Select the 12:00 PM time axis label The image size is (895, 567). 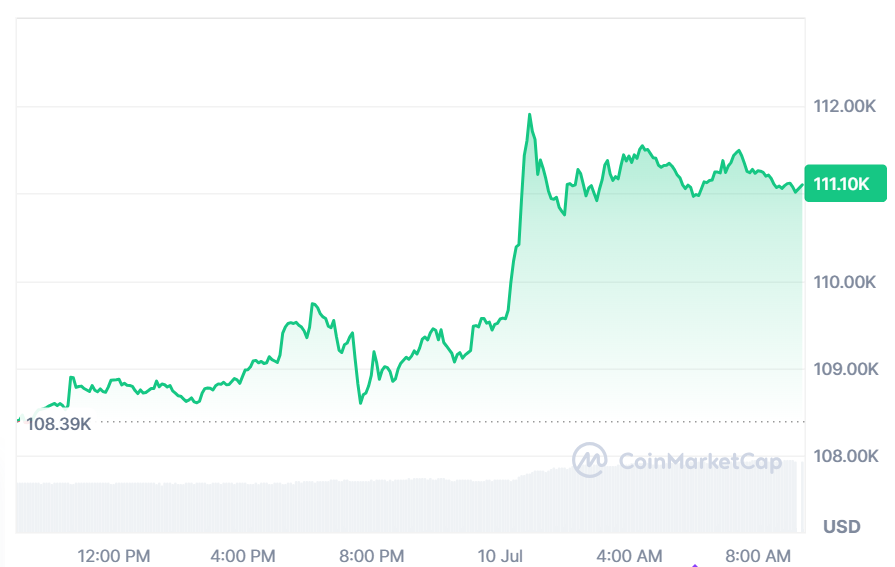pyautogui.click(x=114, y=556)
